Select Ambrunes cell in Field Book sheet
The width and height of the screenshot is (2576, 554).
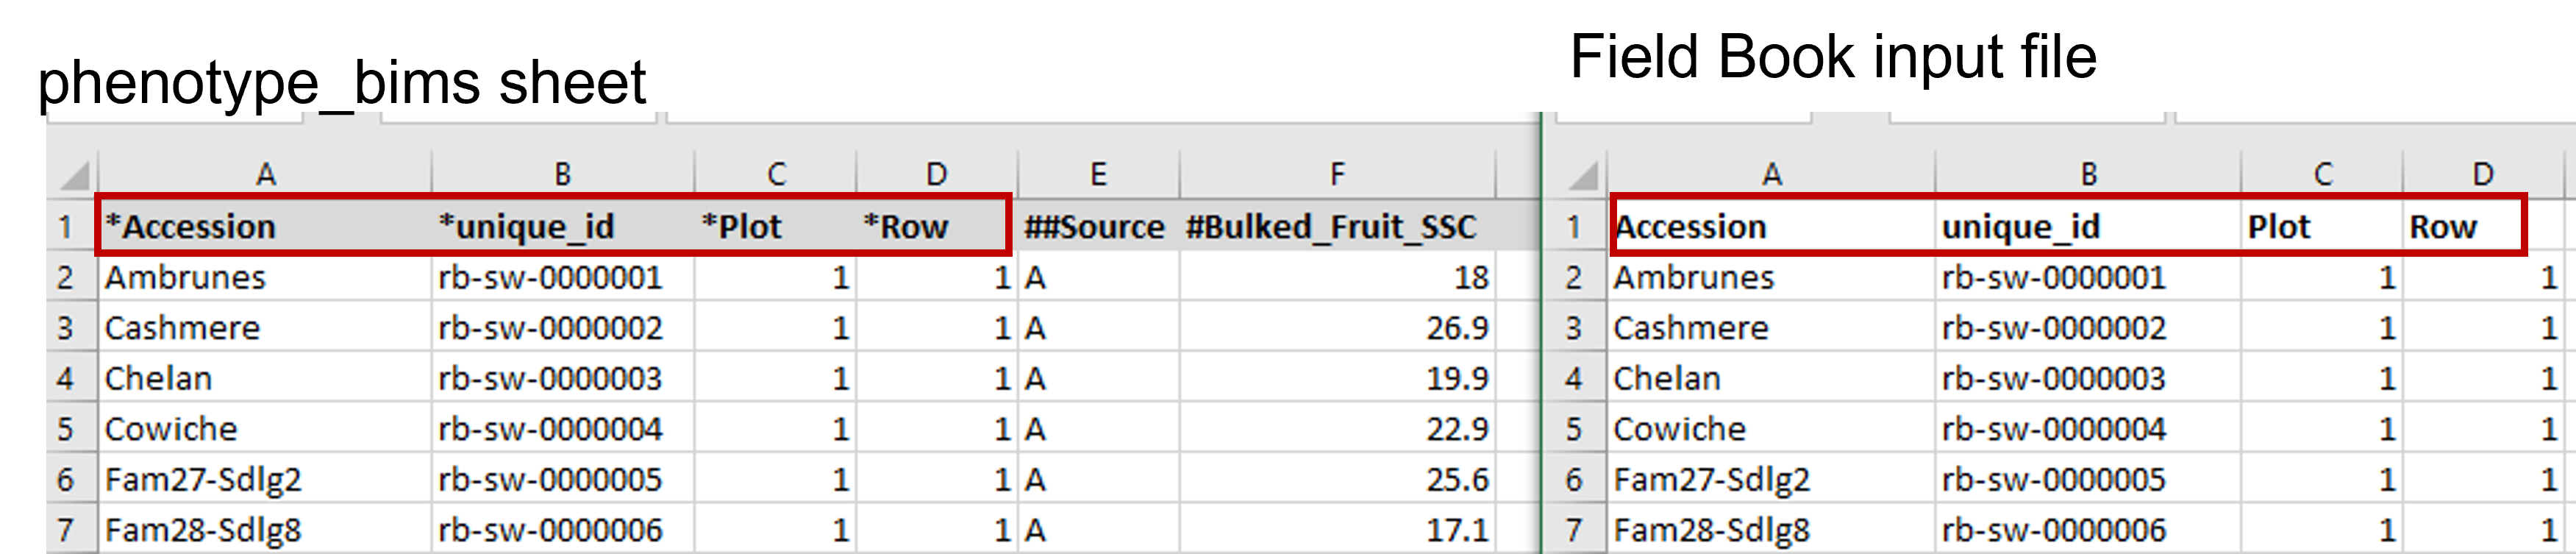(1771, 277)
